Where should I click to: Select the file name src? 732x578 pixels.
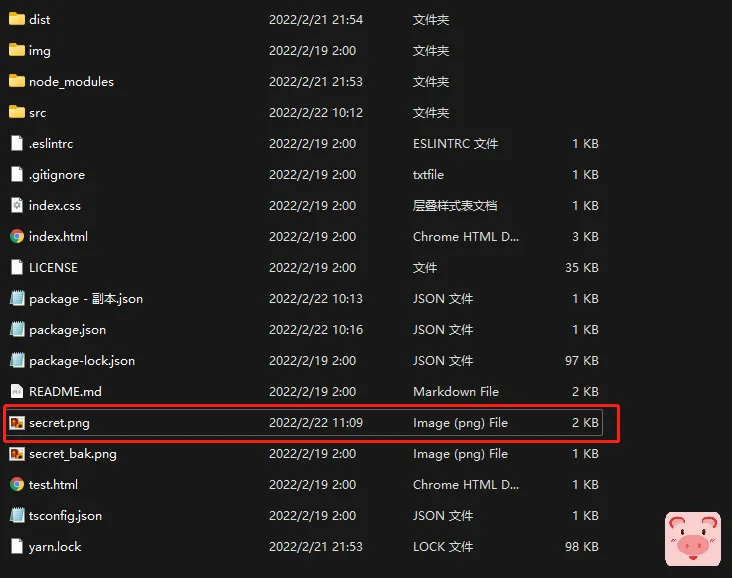[37, 113]
